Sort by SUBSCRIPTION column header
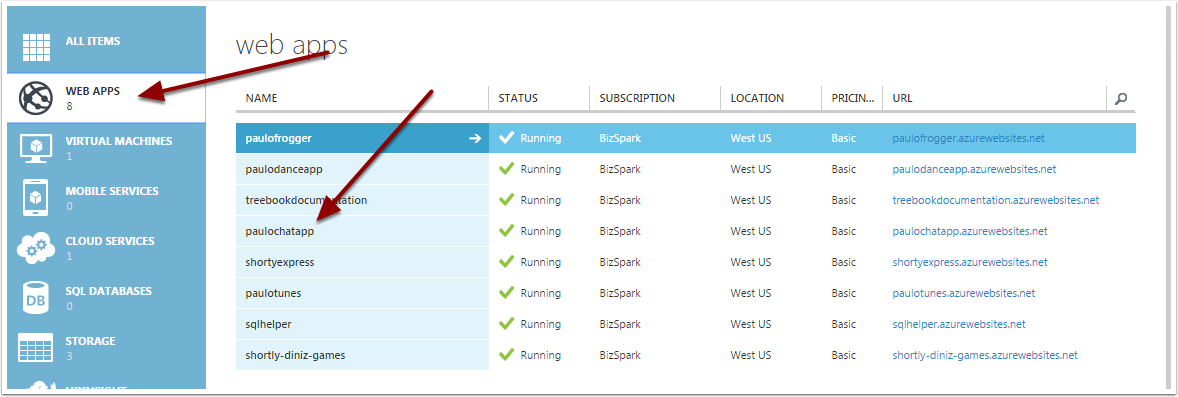The image size is (1178, 397). click(637, 98)
